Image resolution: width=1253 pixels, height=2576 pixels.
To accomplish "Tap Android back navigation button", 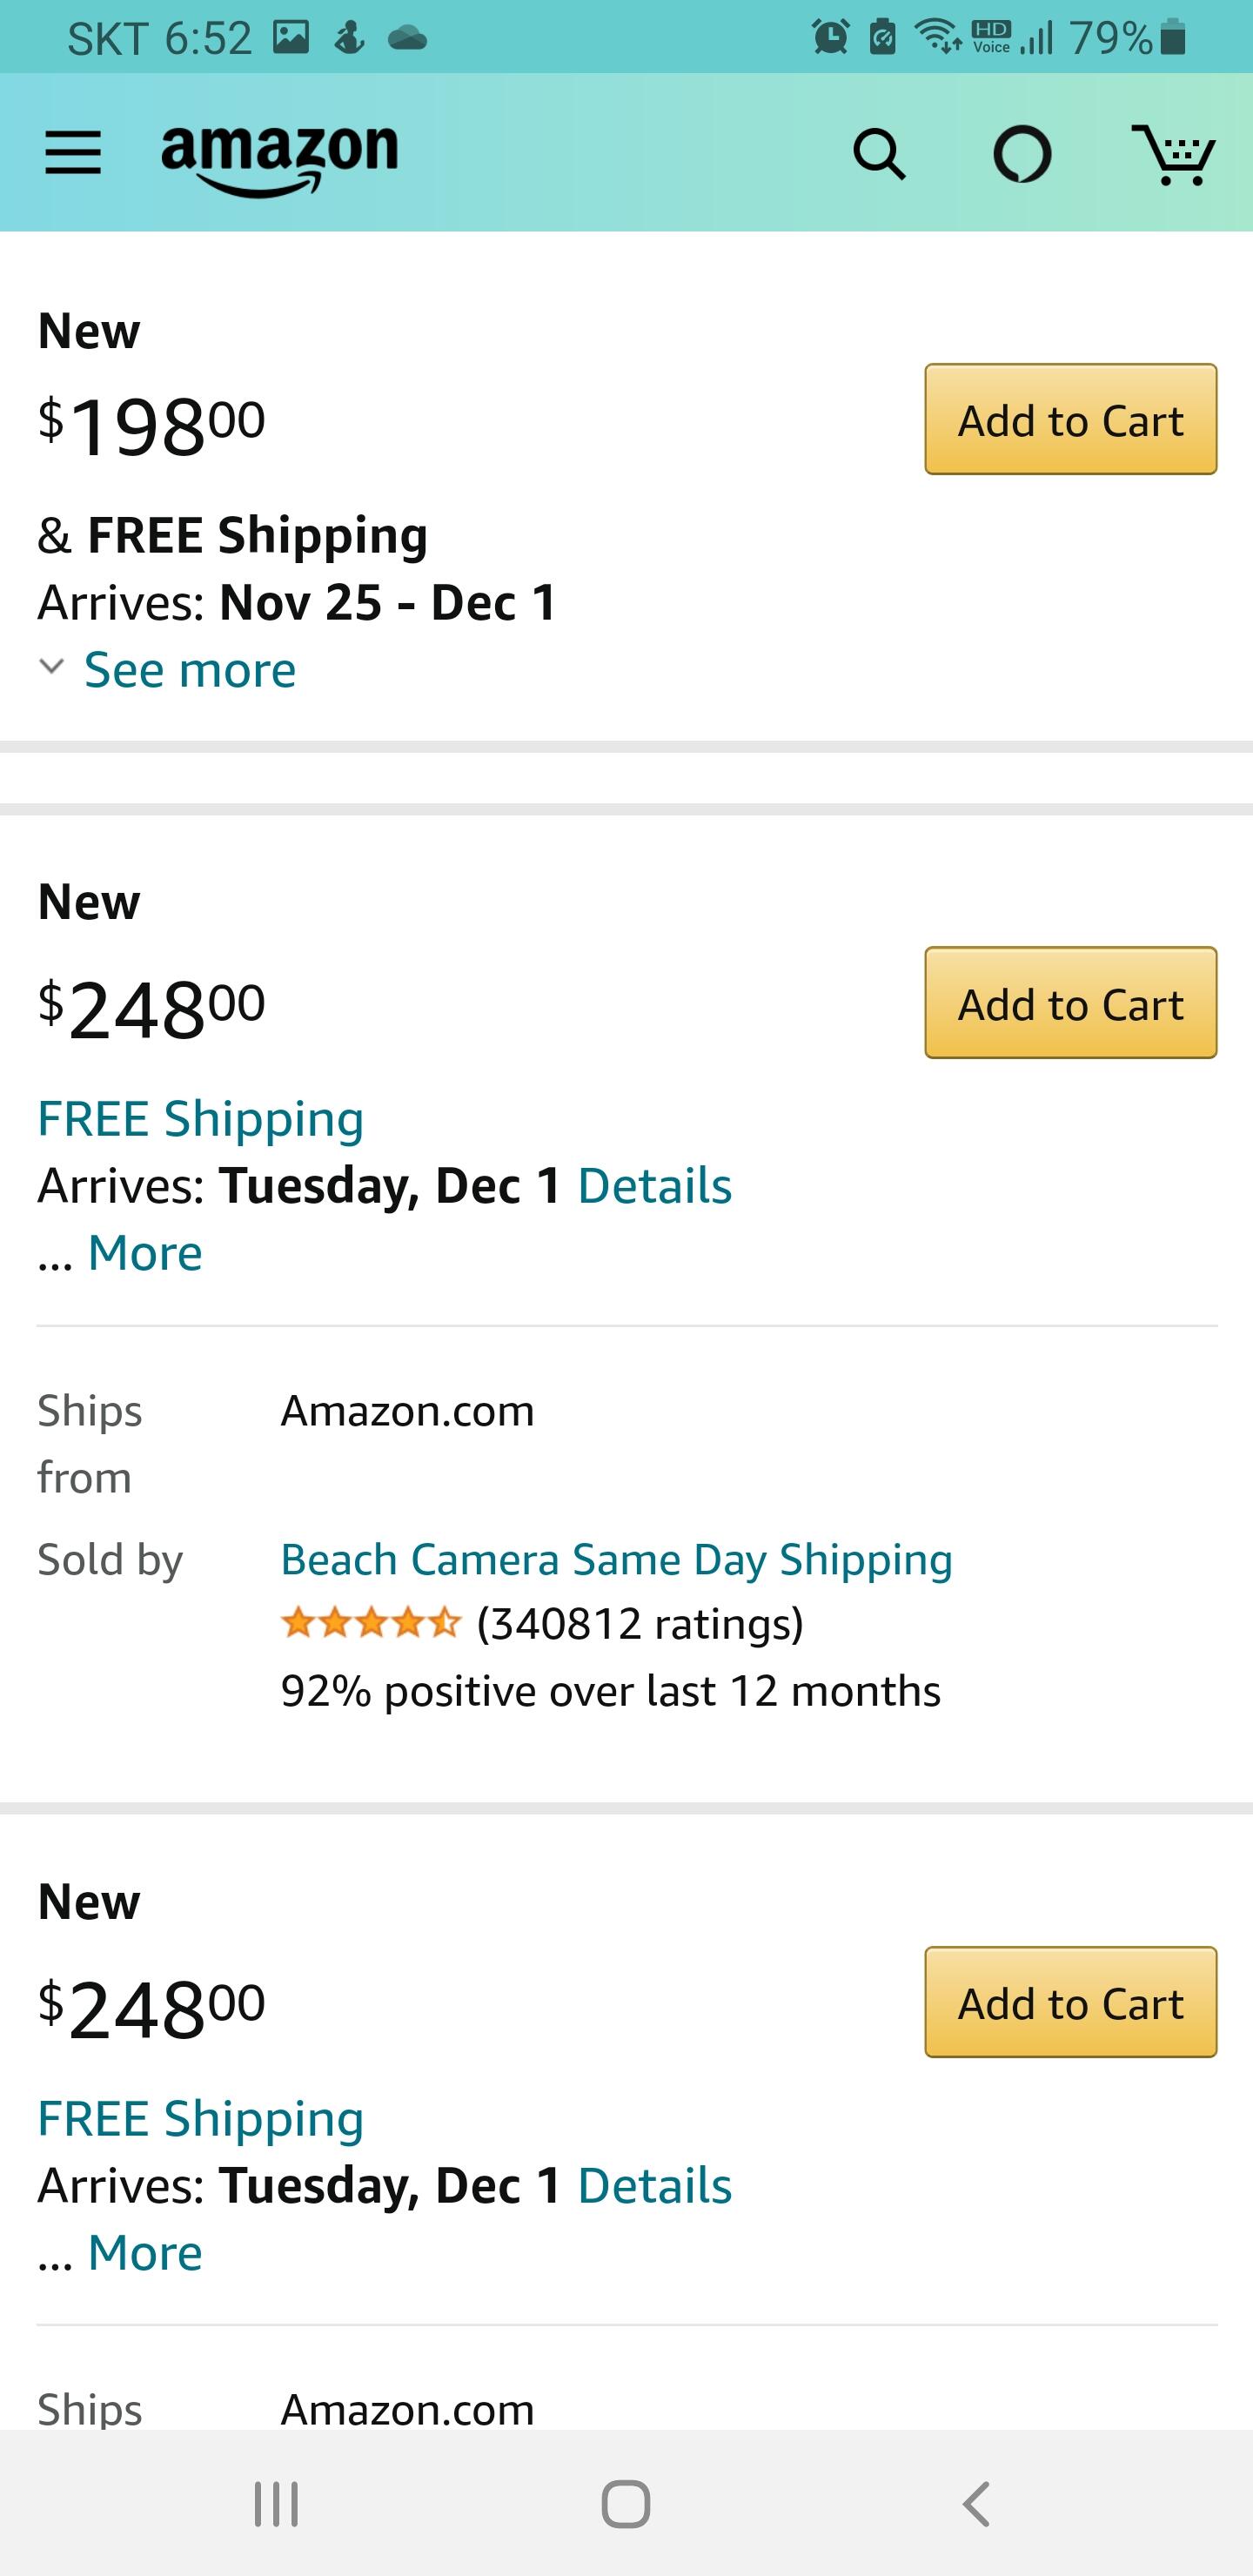I will [x=976, y=2504].
